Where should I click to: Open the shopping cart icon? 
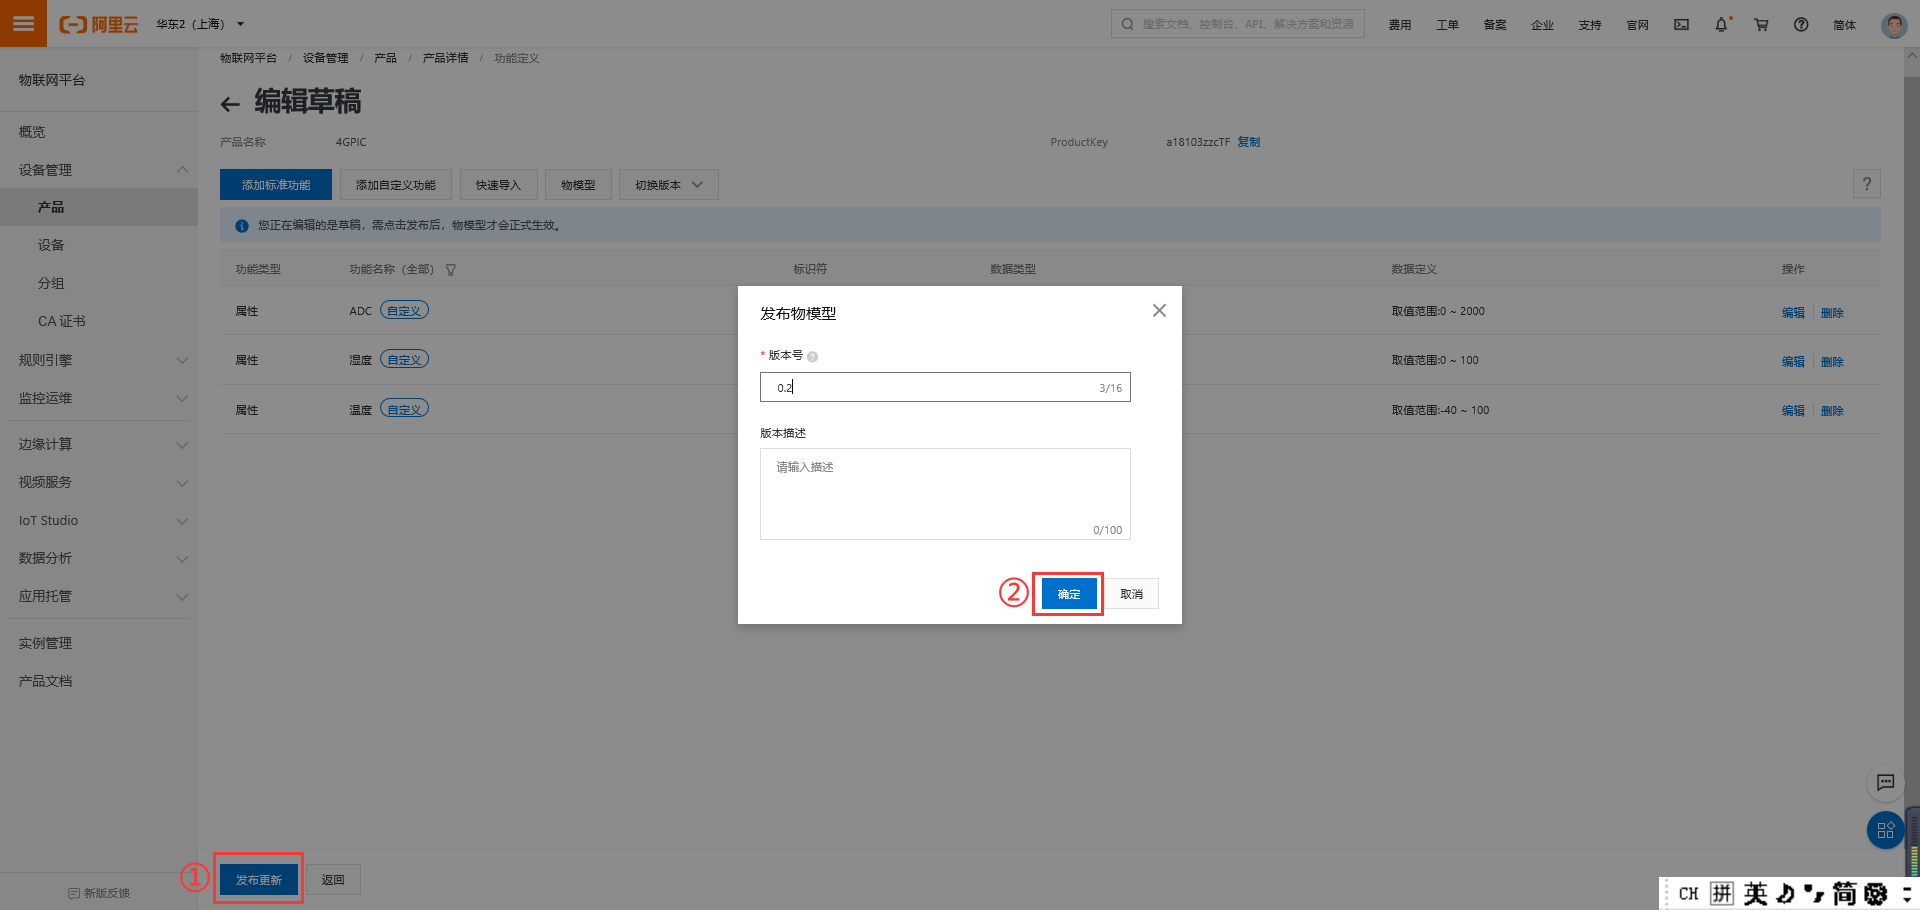point(1761,24)
